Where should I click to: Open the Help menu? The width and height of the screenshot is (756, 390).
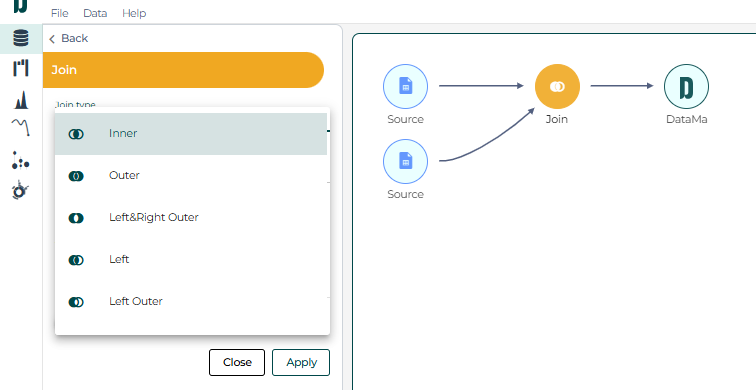click(134, 13)
